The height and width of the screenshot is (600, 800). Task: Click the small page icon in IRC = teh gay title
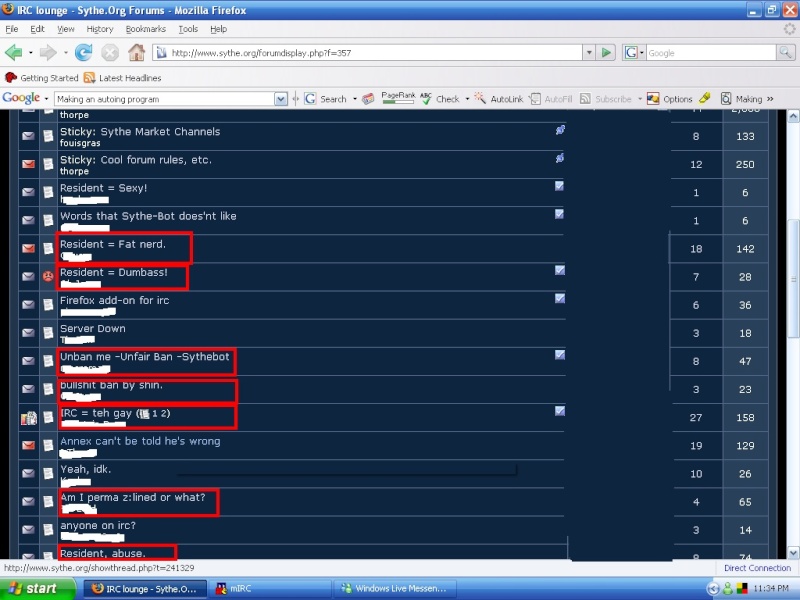coord(145,414)
